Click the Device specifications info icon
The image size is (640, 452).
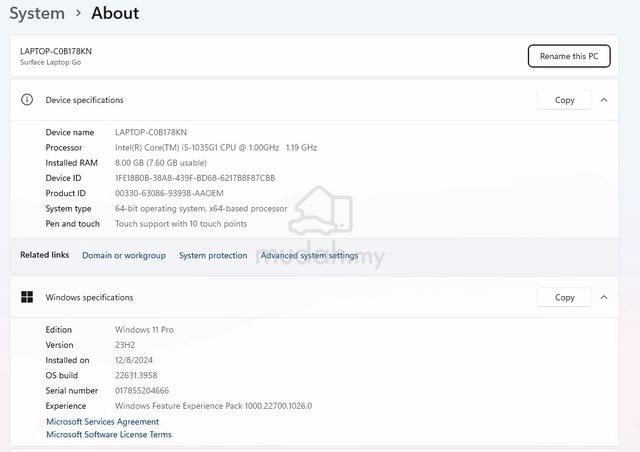click(x=27, y=100)
